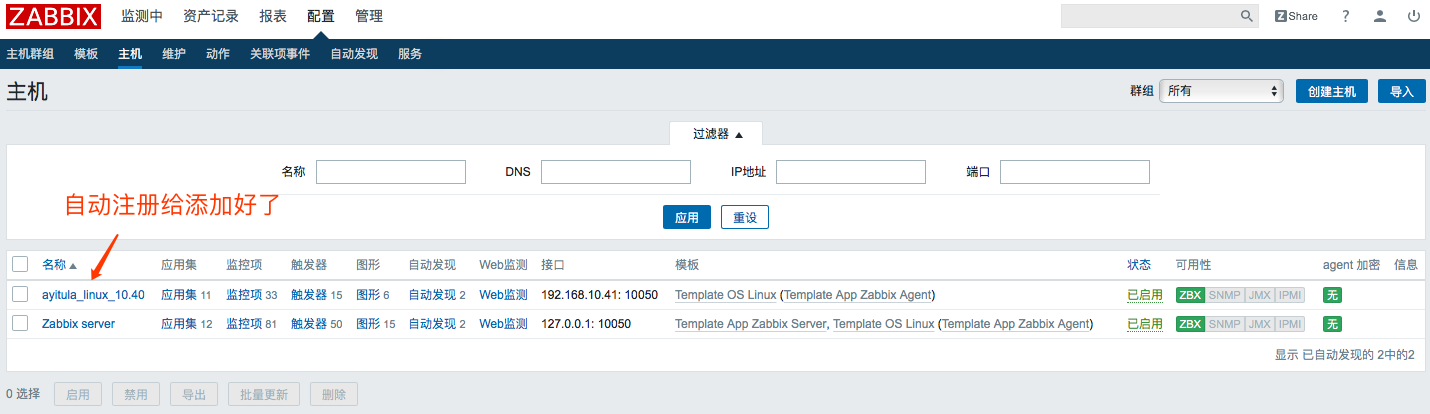
Task: Toggle the select-all hosts checkbox
Action: click(x=20, y=264)
